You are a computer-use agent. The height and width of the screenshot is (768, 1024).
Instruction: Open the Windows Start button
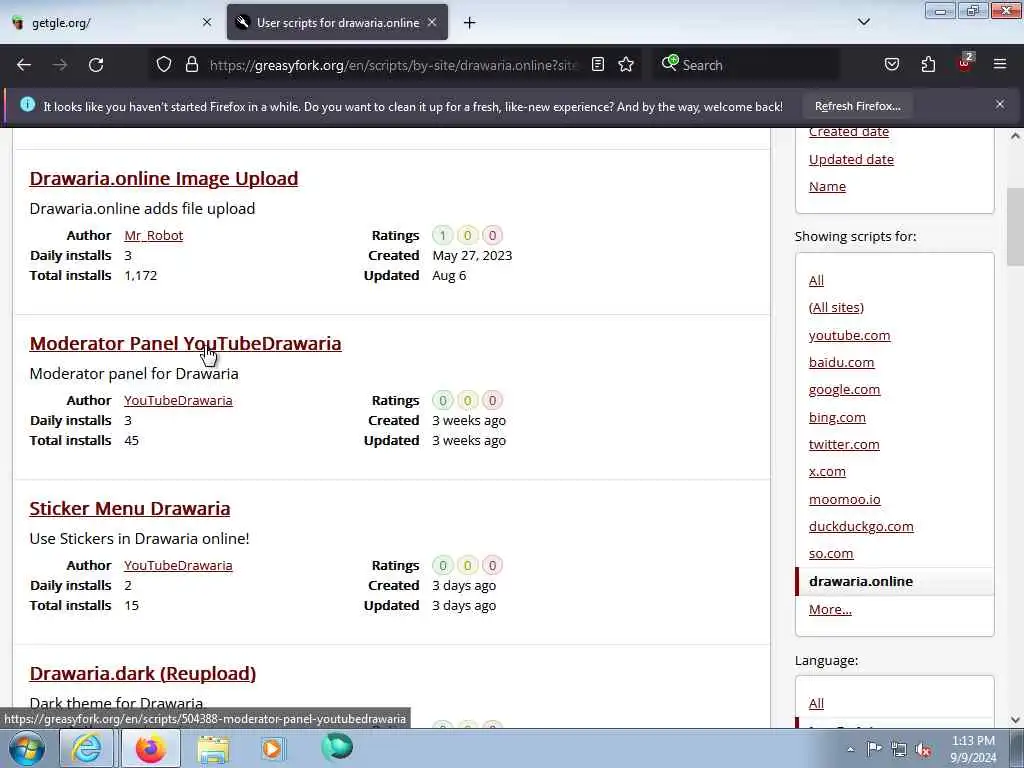pyautogui.click(x=27, y=748)
